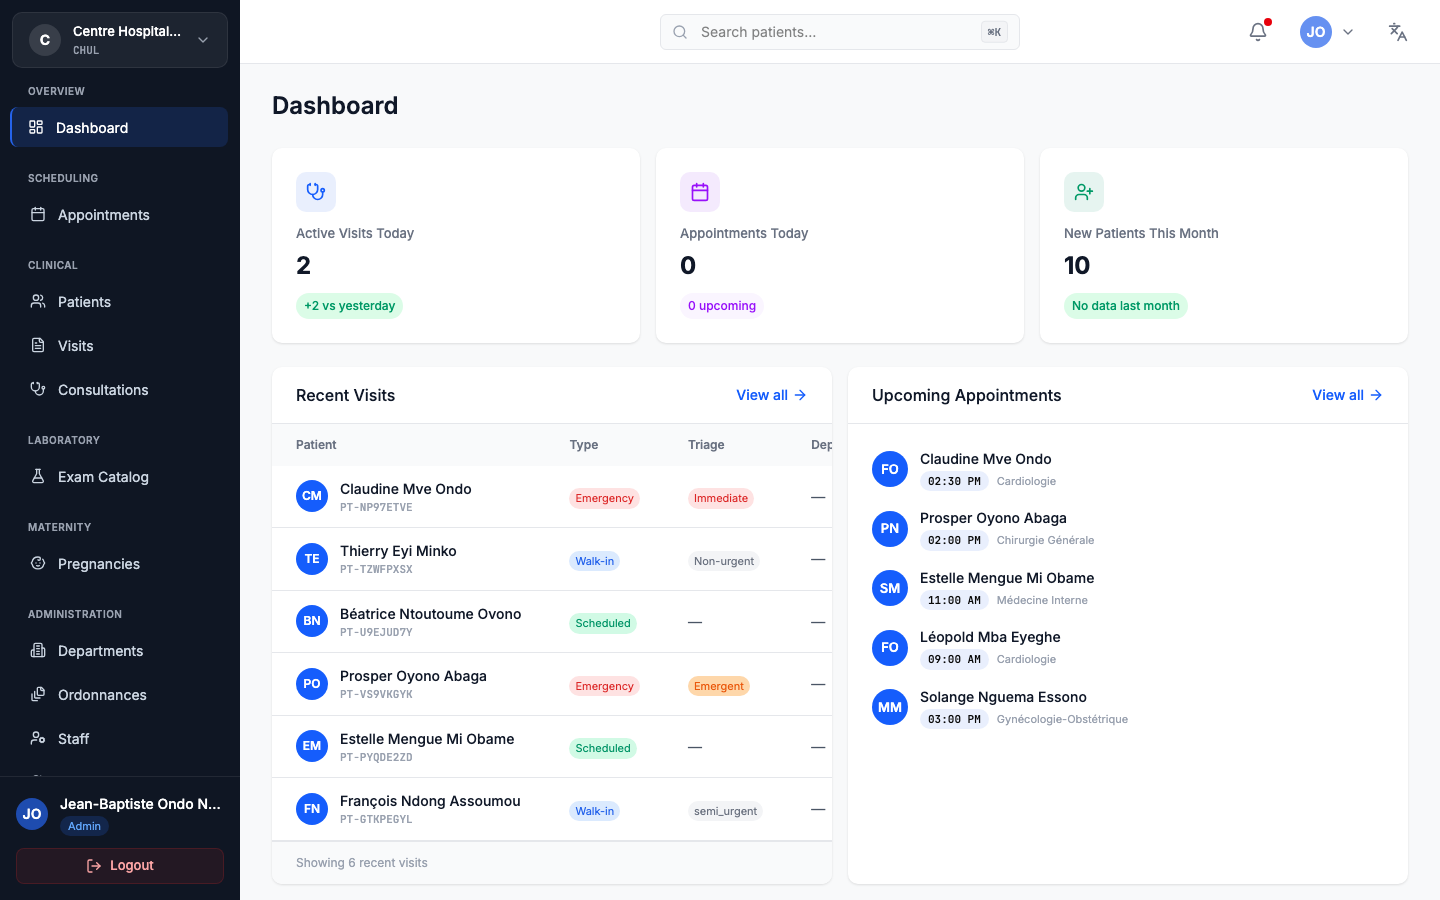Click the notification bell icon
This screenshot has height=900, width=1440.
(x=1257, y=31)
